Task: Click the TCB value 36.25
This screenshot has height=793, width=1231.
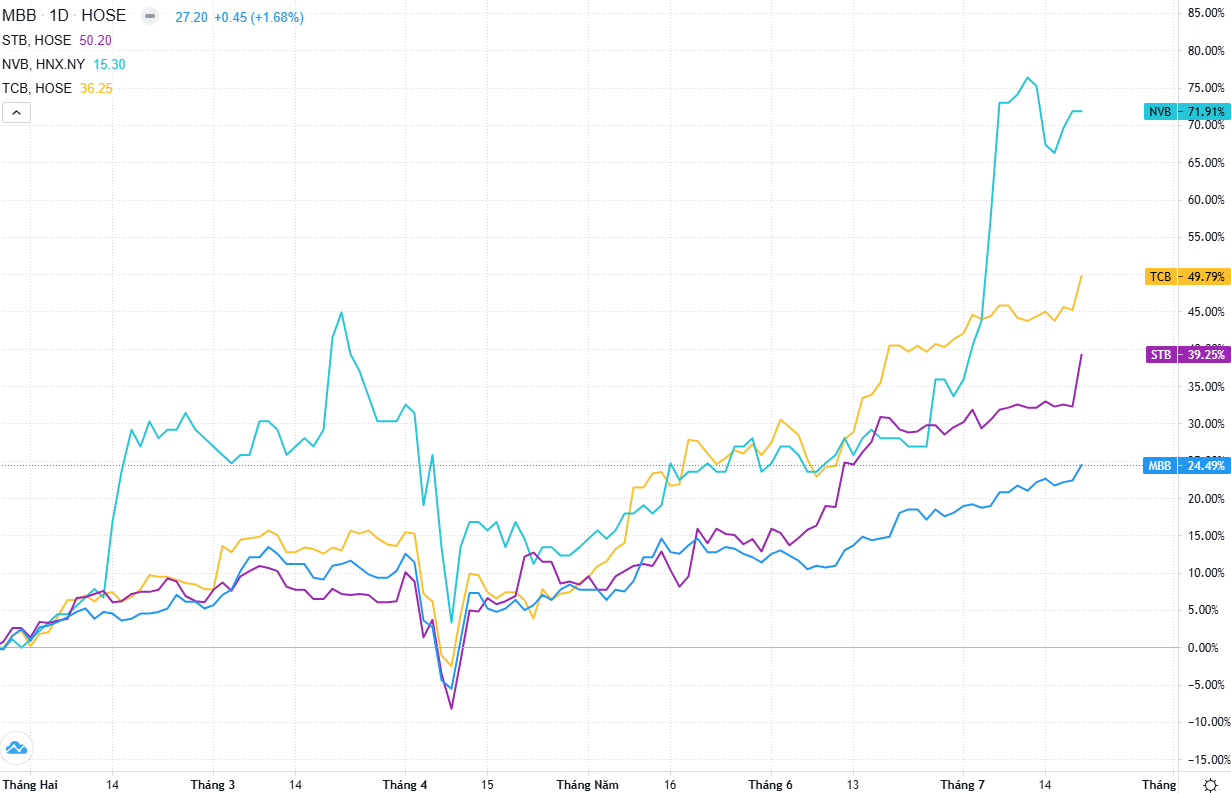Action: [95, 88]
